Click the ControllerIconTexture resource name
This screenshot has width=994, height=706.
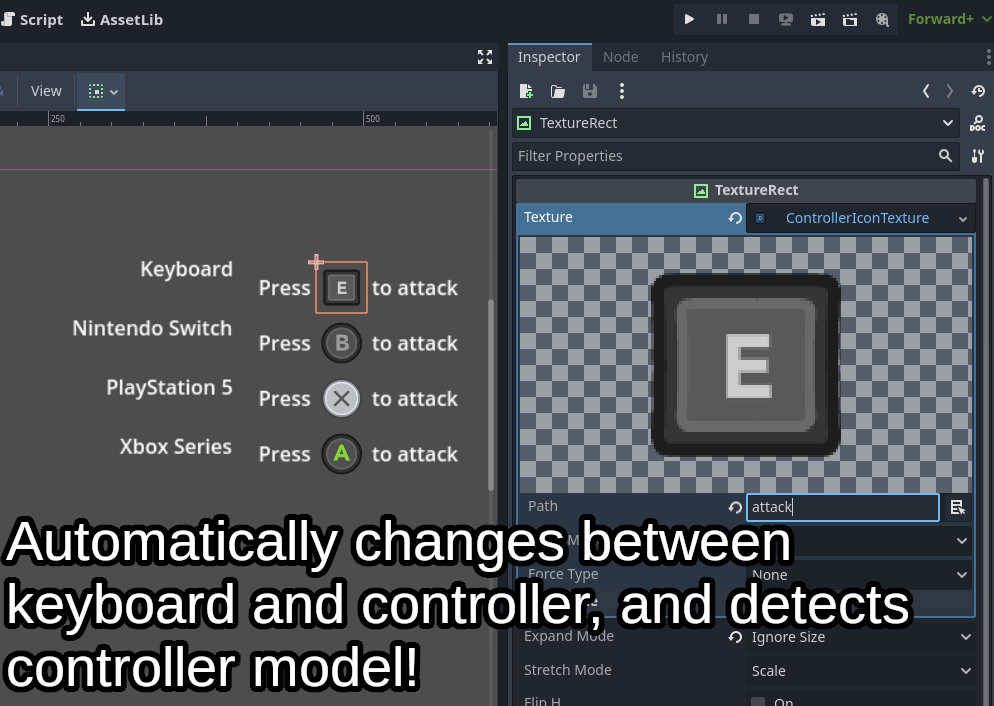[857, 218]
